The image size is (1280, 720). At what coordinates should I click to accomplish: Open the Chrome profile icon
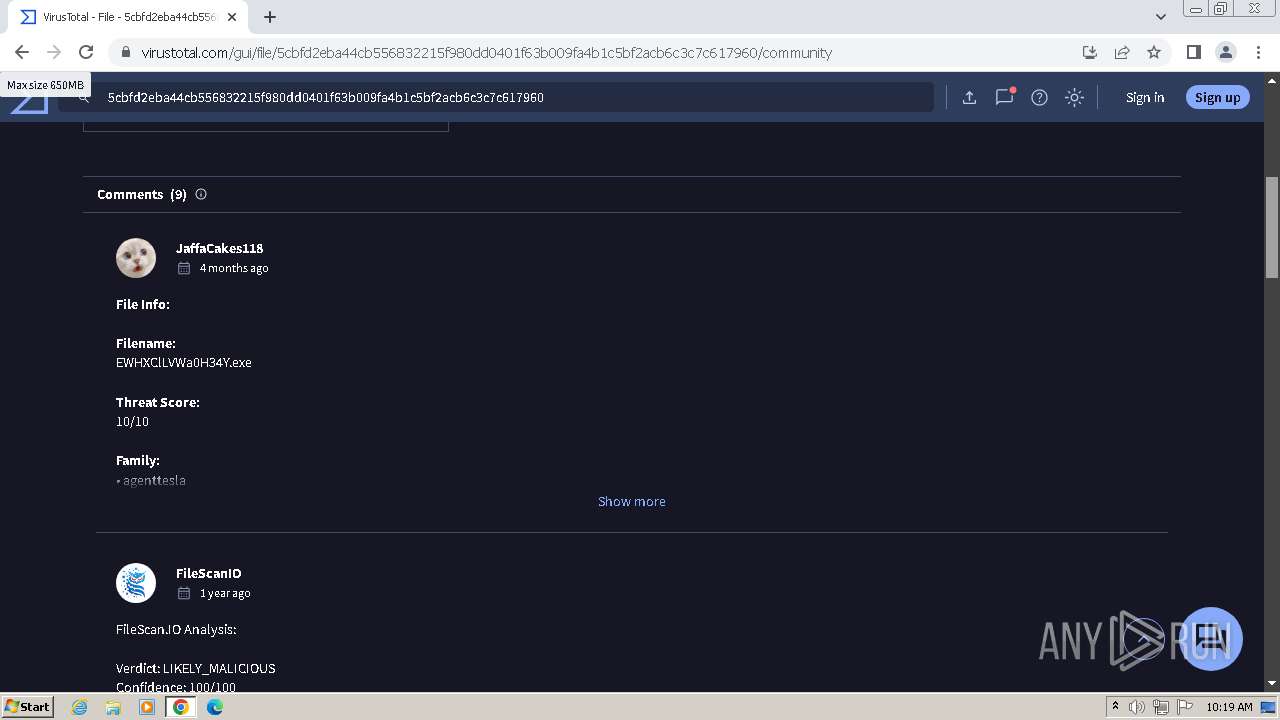click(1225, 52)
